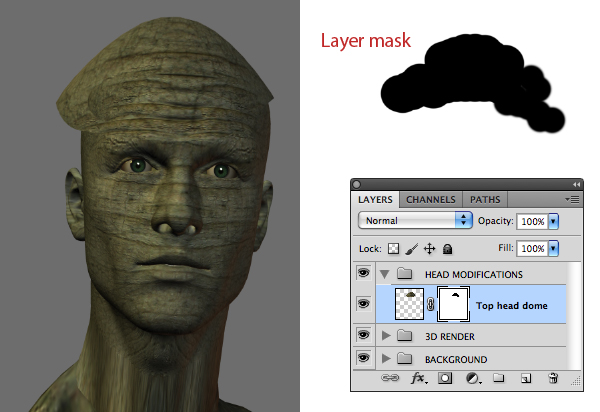Select the Top head dome layer mask thumbnail
This screenshot has height=412, width=600.
click(x=453, y=304)
